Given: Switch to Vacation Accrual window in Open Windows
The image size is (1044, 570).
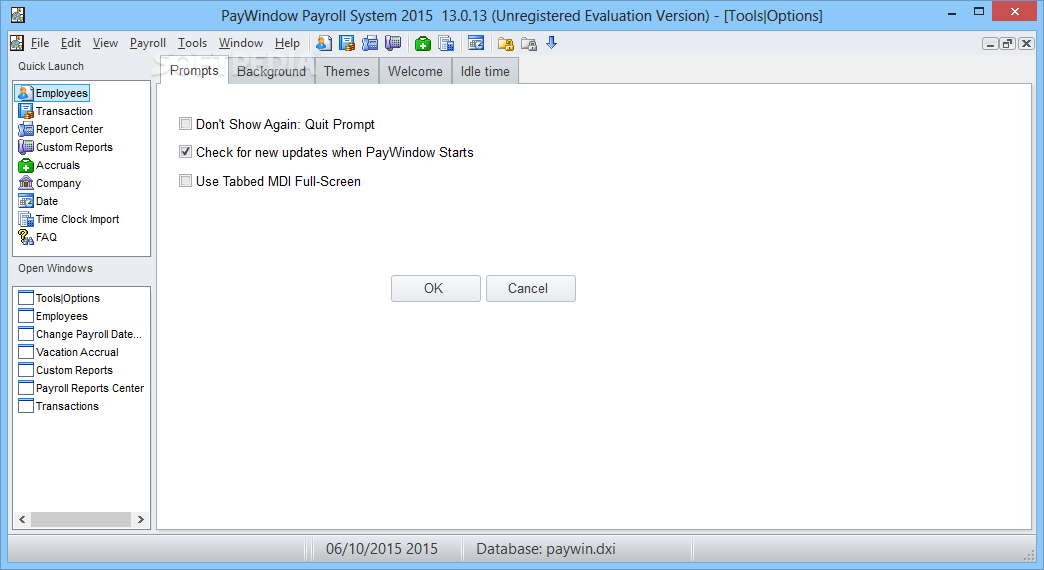Looking at the screenshot, I should [69, 352].
